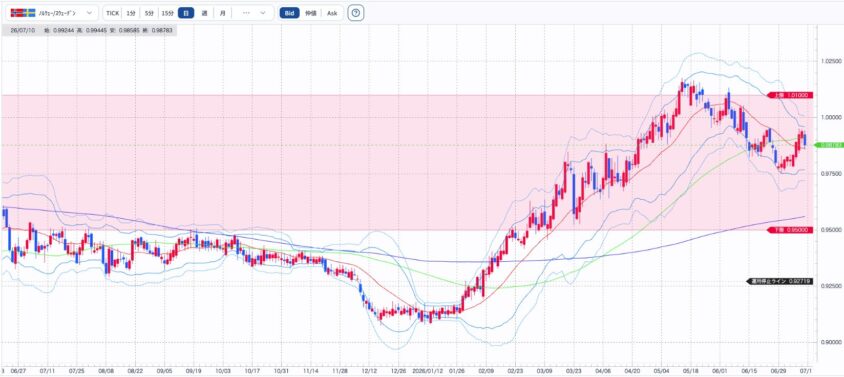Screen dimensions: 844x377
Task: Switch to 5分 timeframe
Action: [149, 13]
